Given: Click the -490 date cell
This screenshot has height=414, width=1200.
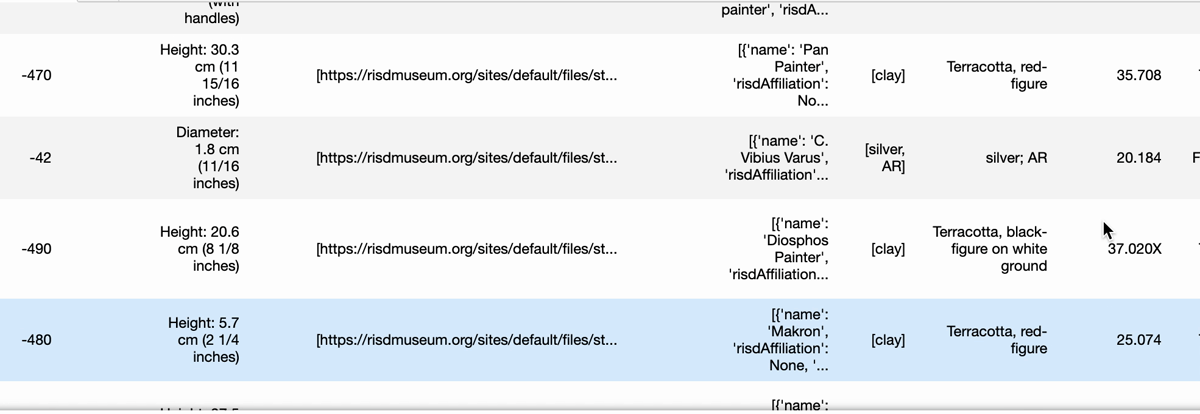Looking at the screenshot, I should [37, 249].
